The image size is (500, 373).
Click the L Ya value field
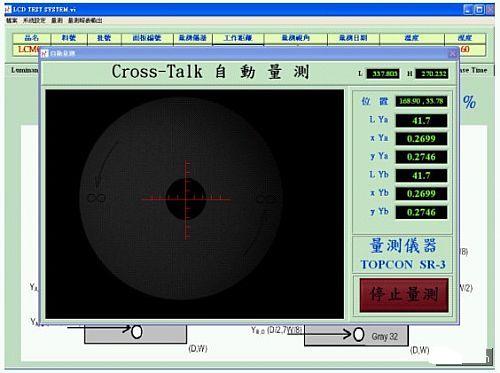point(421,121)
